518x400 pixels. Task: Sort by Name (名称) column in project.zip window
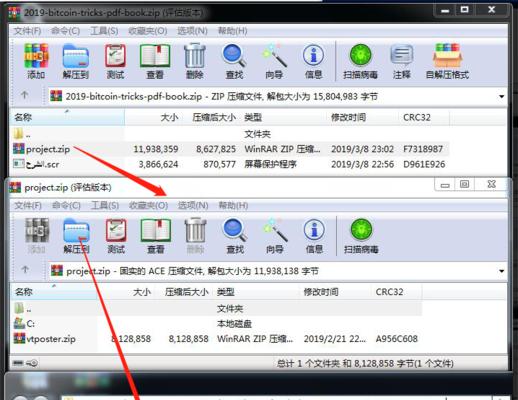click(54, 292)
